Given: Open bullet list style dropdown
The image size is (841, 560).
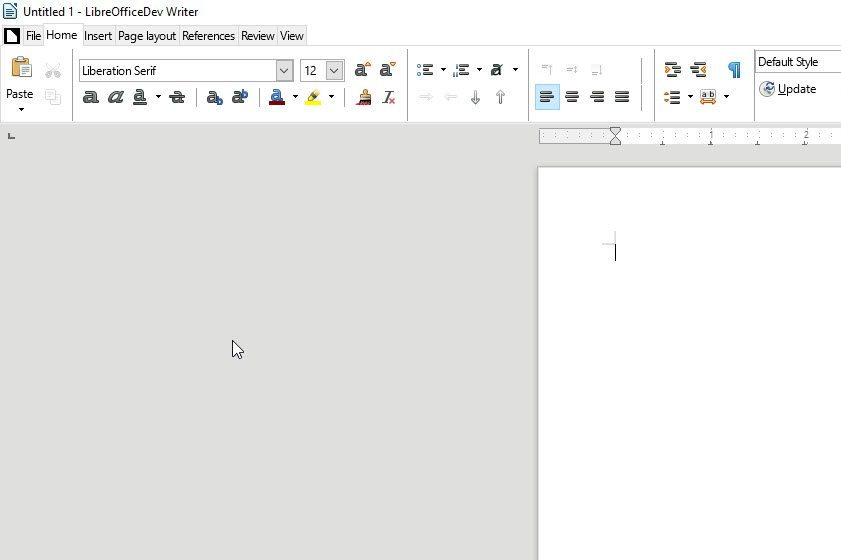Looking at the screenshot, I should (443, 70).
